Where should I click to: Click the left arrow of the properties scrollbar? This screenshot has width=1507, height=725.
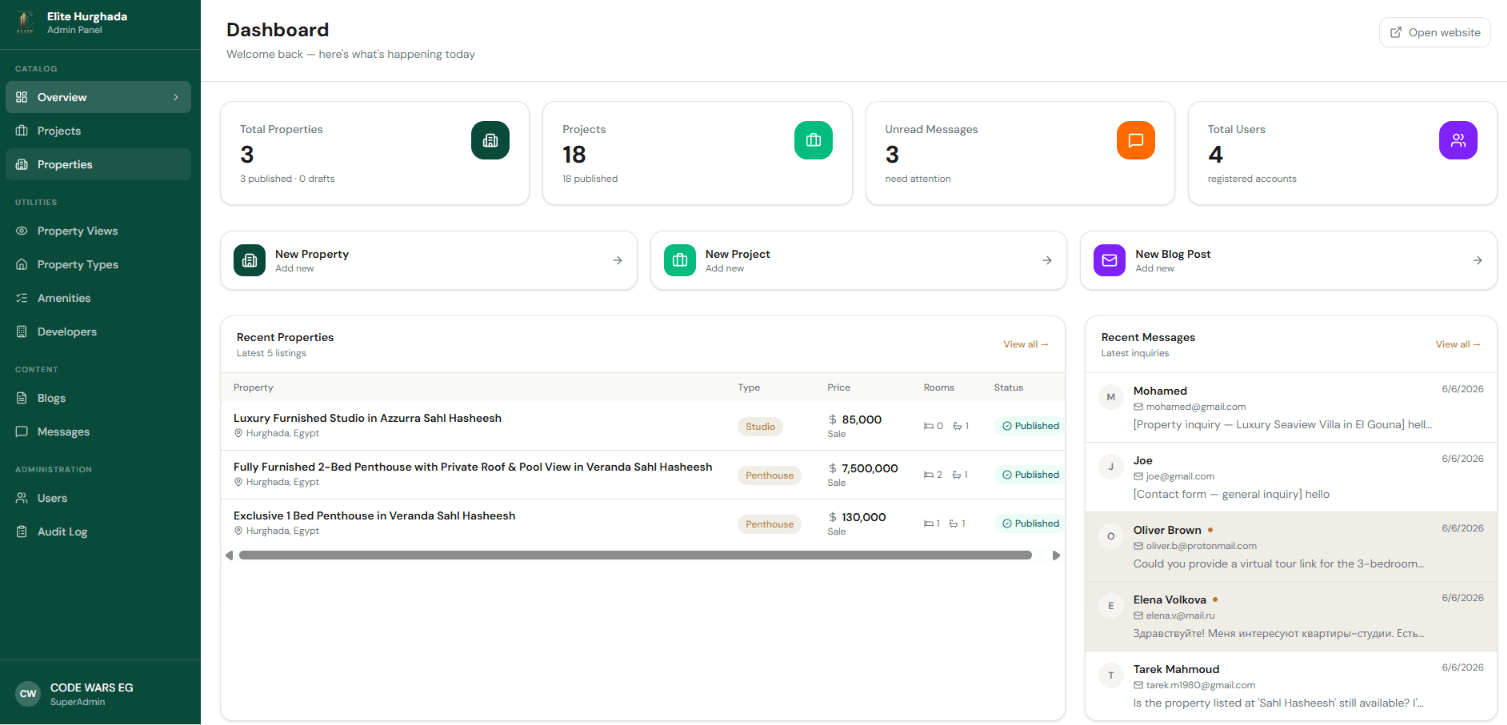click(x=229, y=555)
